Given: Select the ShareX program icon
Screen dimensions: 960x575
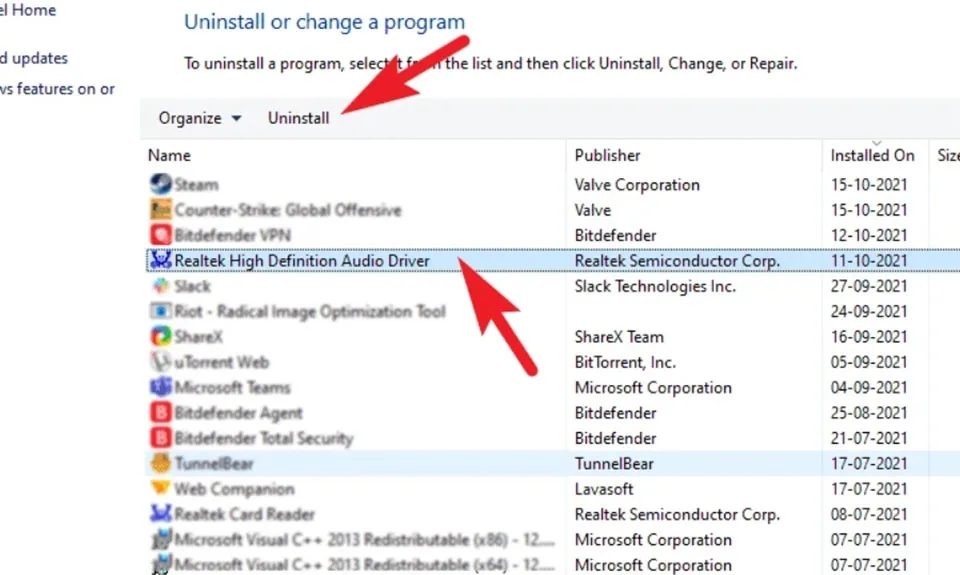Looking at the screenshot, I should point(160,337).
